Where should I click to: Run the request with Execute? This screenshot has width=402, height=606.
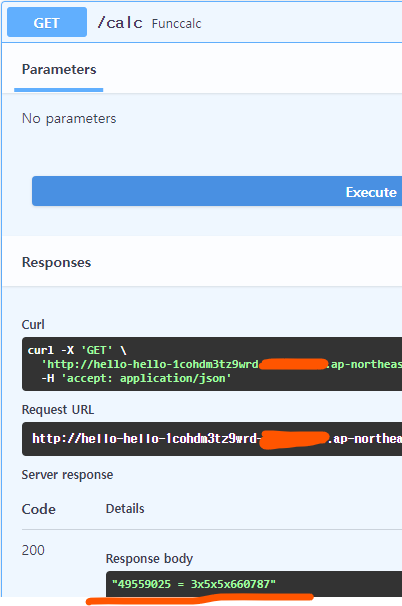217,191
